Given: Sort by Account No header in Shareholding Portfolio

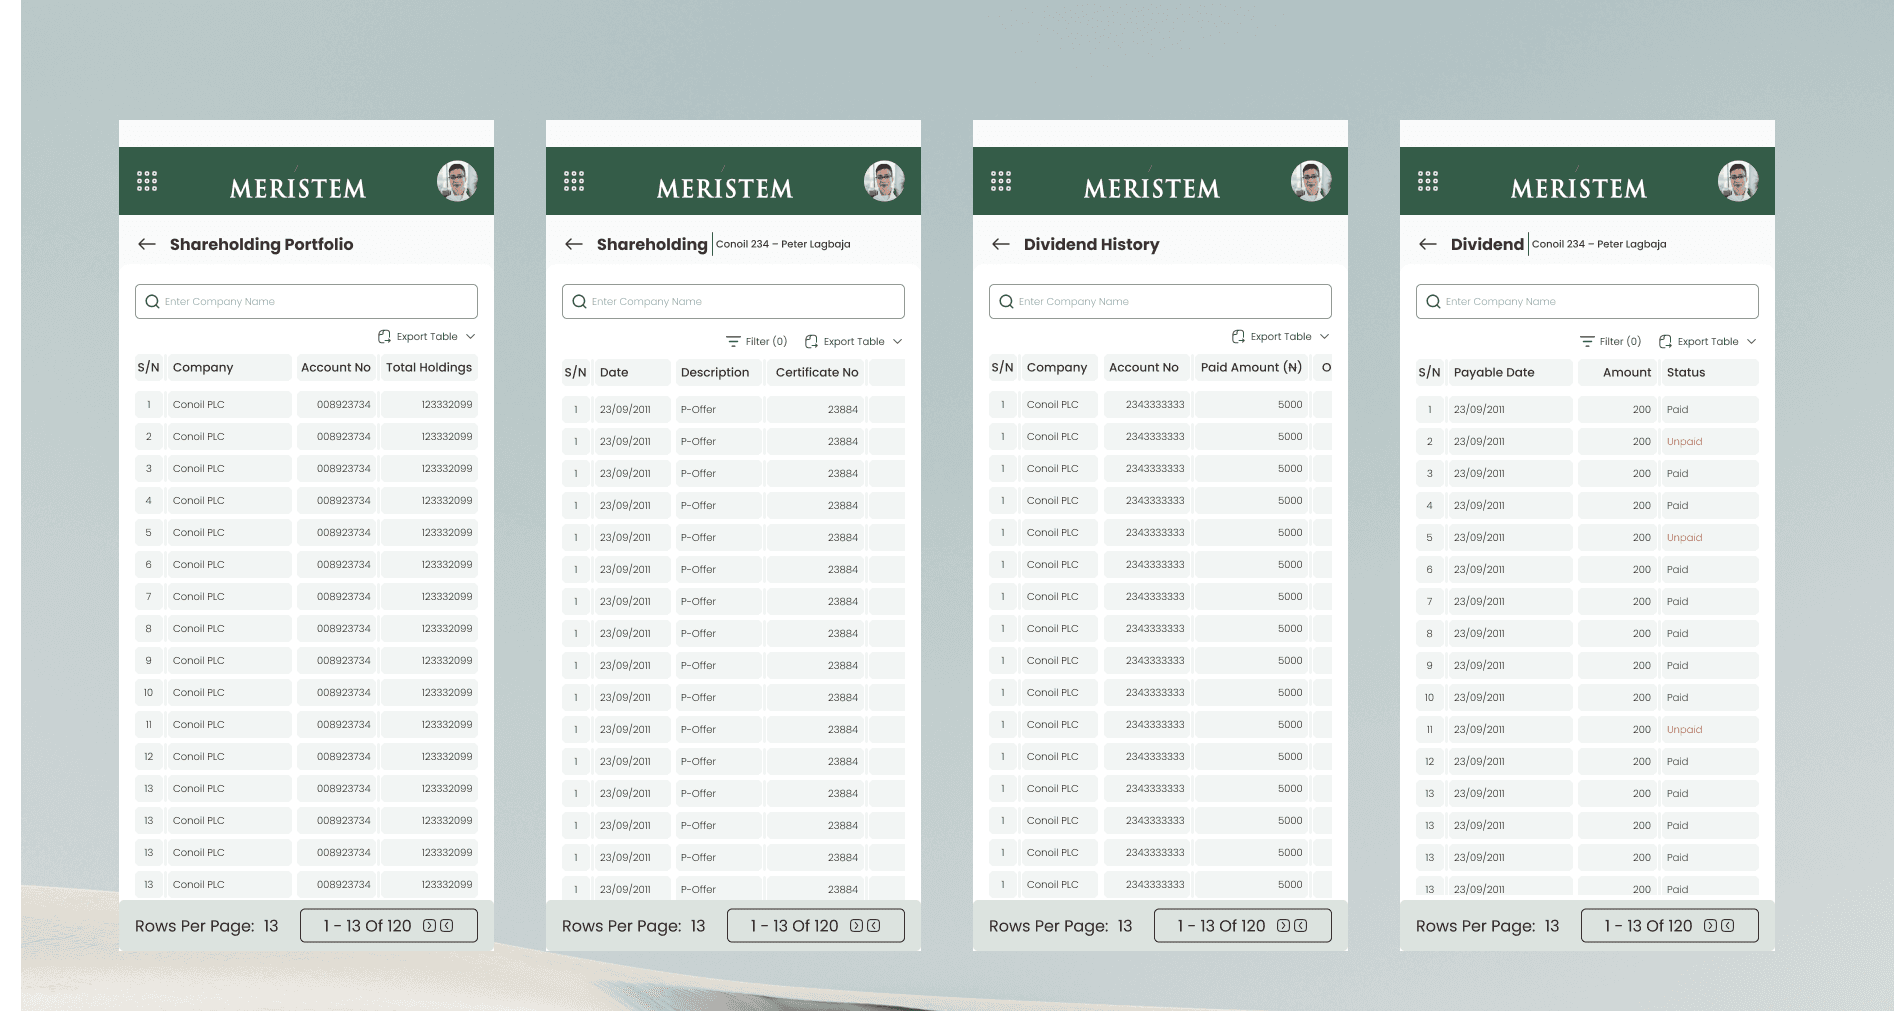Looking at the screenshot, I should (336, 368).
